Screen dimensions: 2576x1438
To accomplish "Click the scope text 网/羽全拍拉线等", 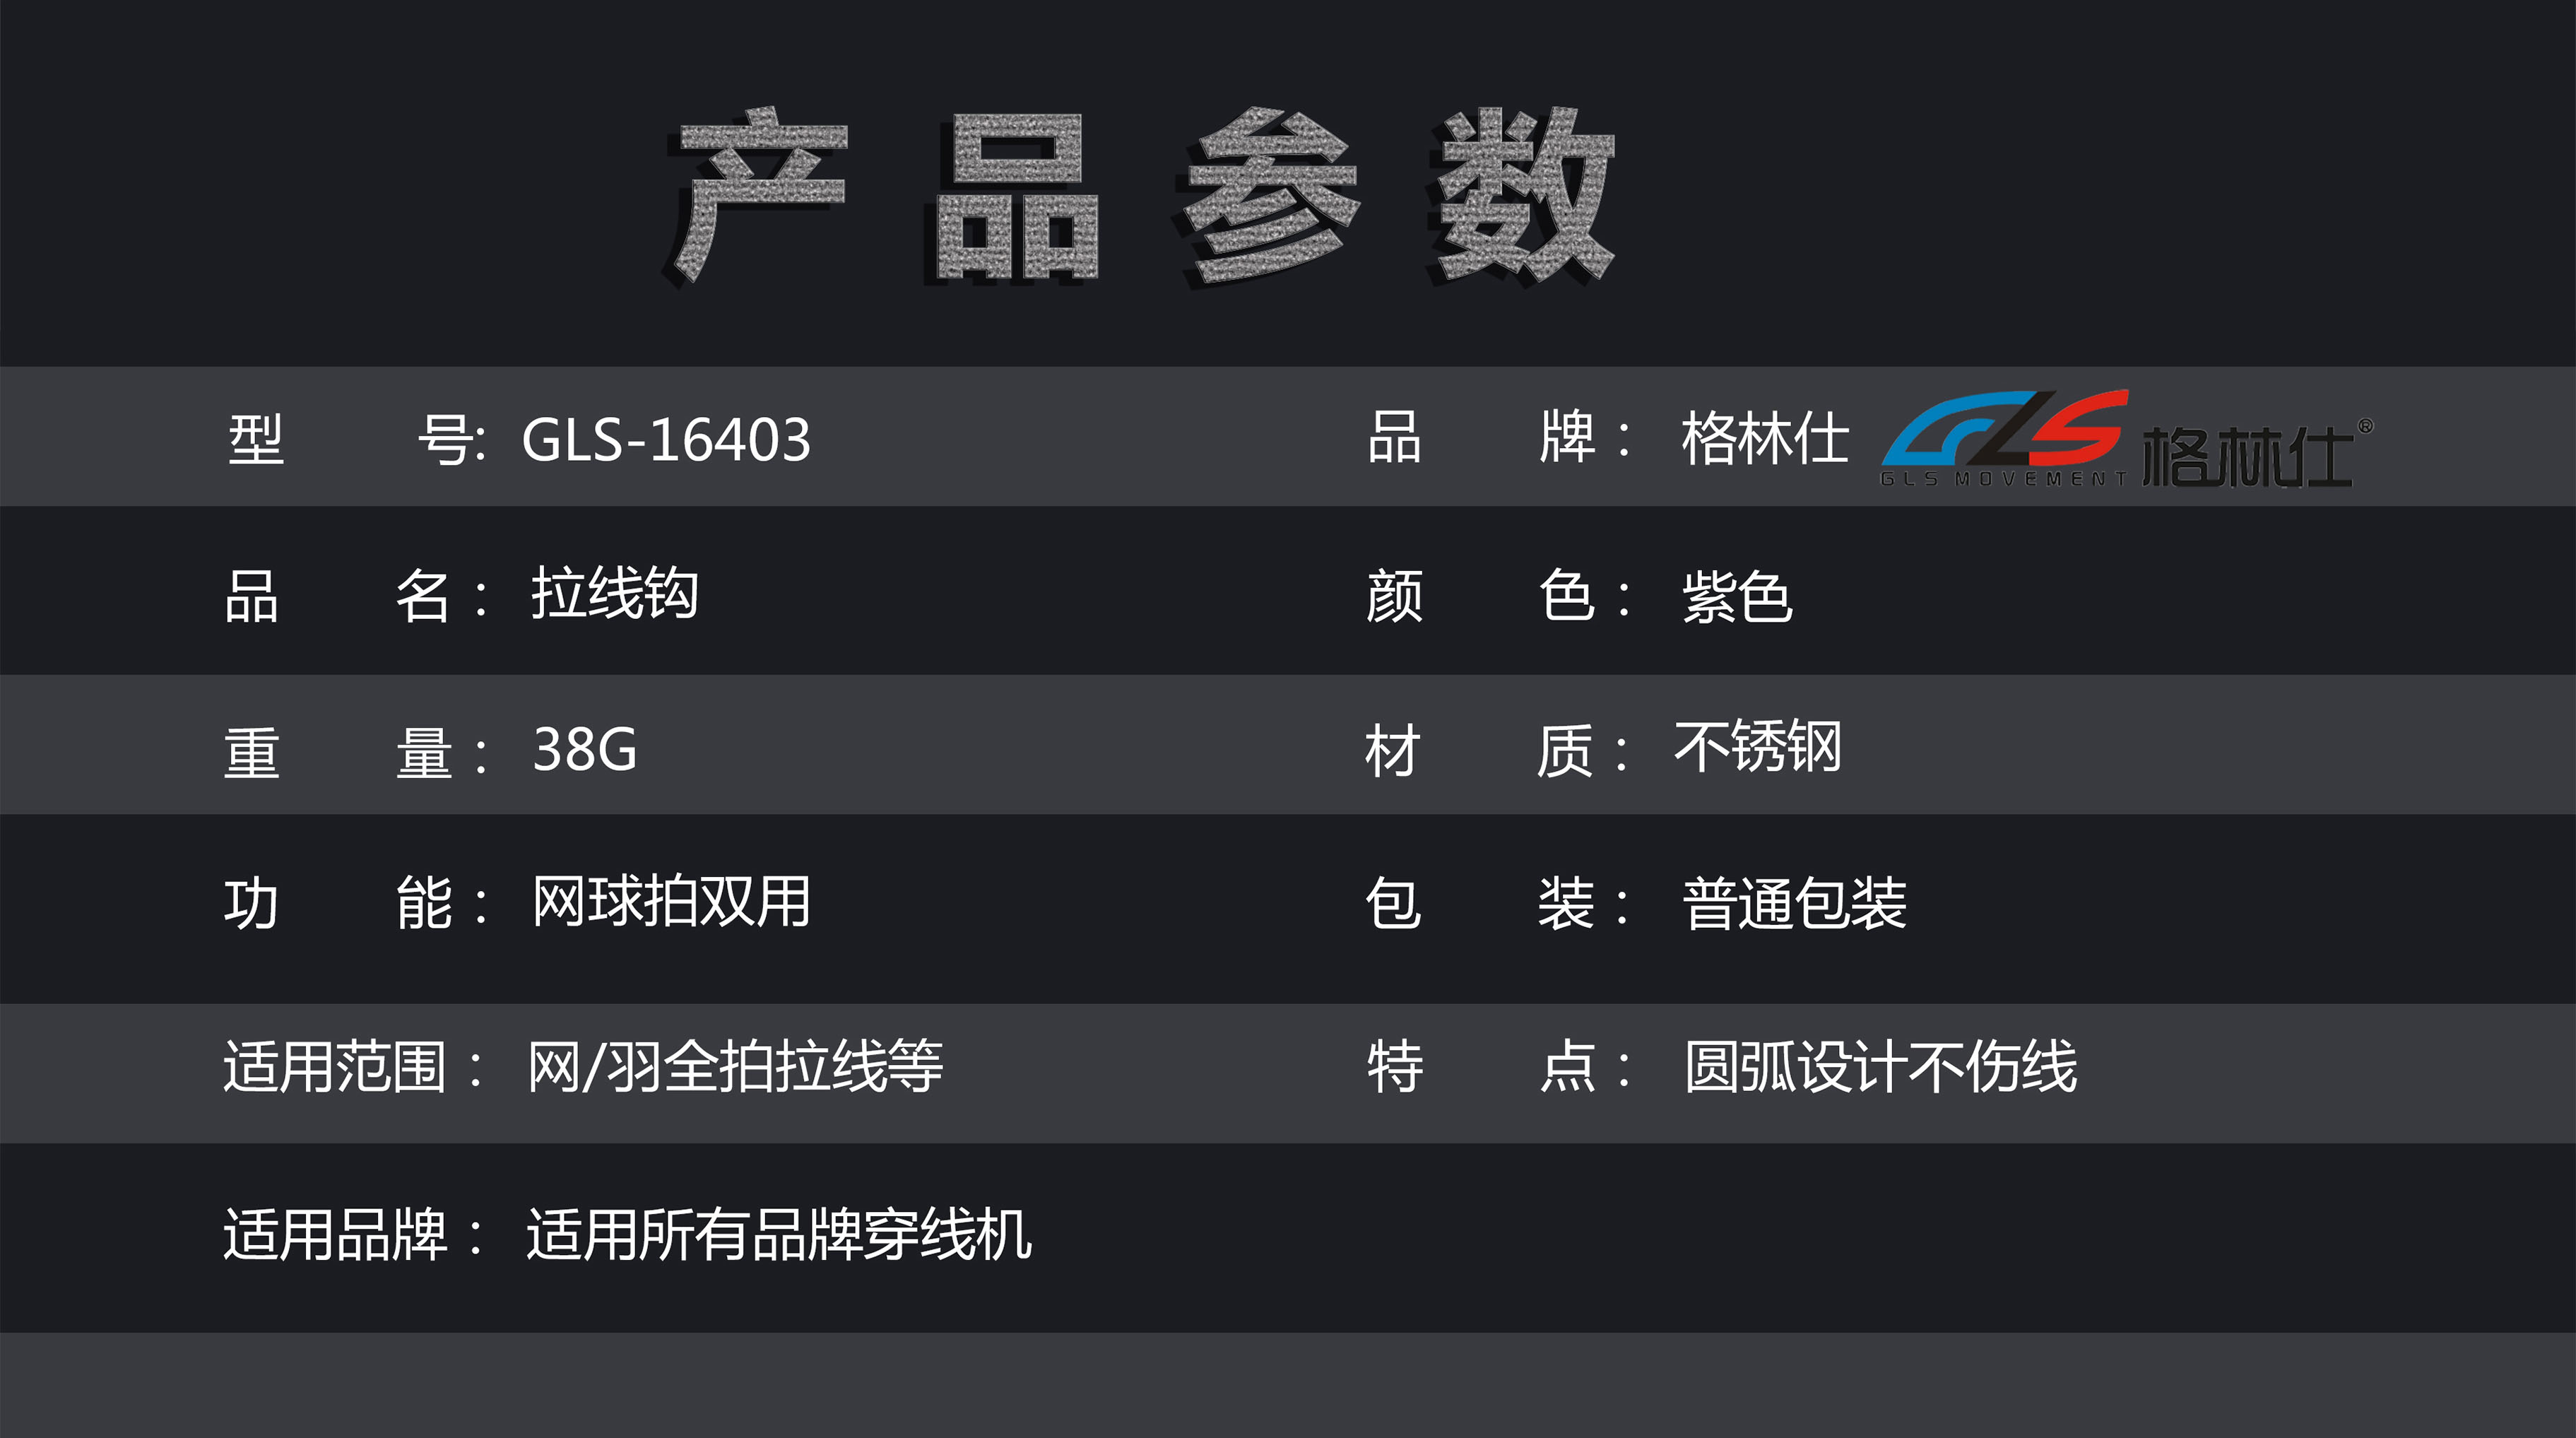I will [x=735, y=1067].
